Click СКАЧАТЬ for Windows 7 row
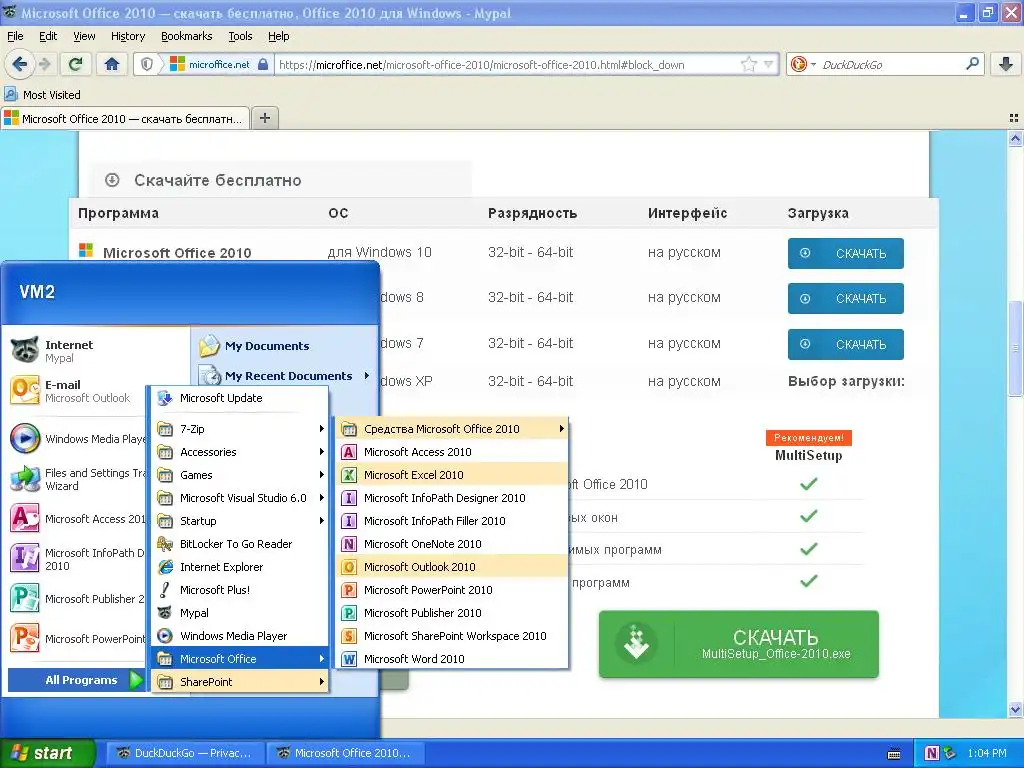 click(x=845, y=344)
